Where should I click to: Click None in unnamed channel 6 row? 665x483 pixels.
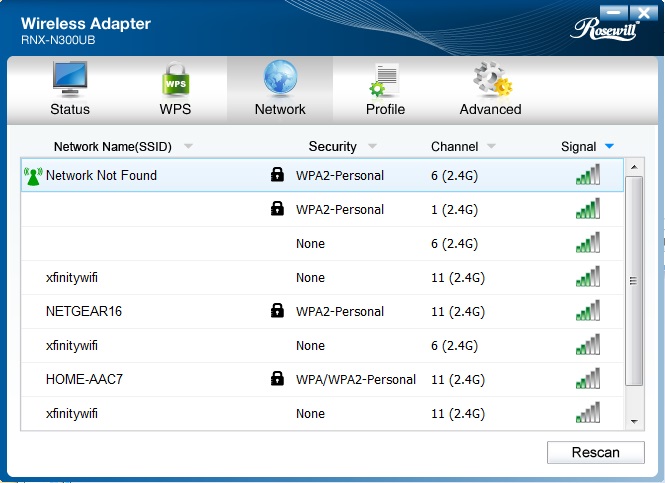(x=310, y=244)
